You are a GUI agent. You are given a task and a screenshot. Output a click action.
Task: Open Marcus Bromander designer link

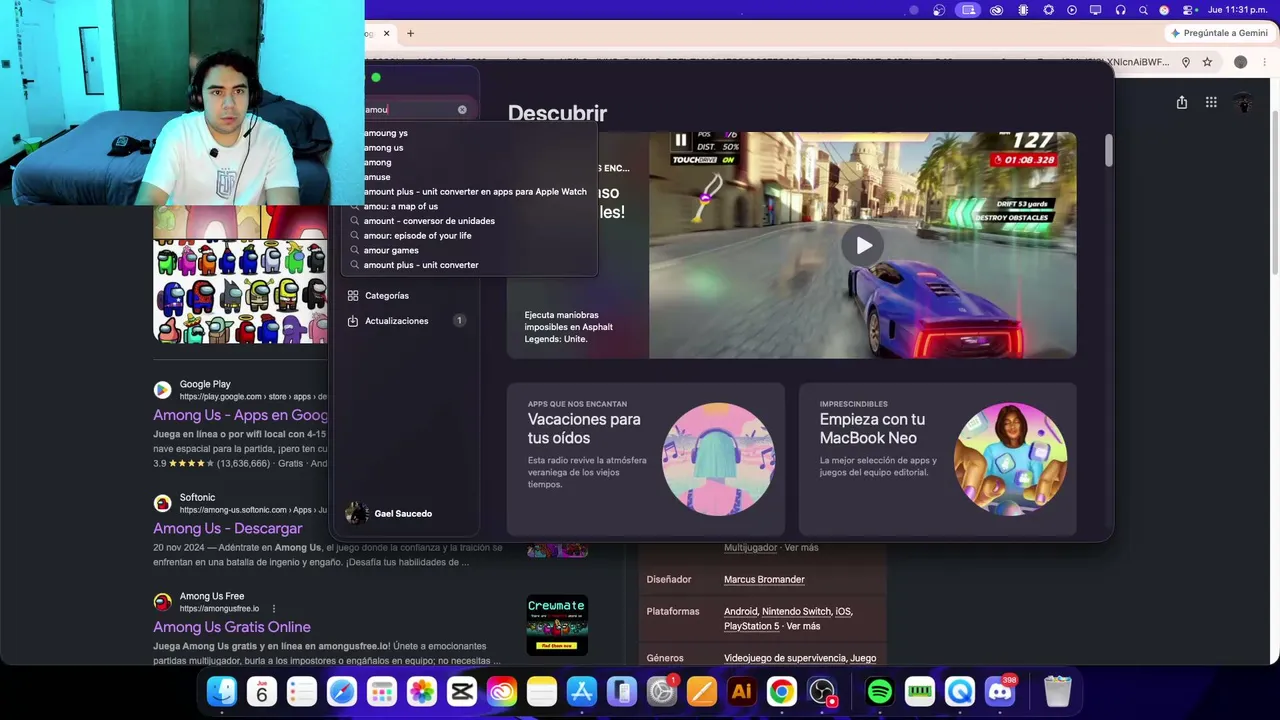pyautogui.click(x=764, y=580)
